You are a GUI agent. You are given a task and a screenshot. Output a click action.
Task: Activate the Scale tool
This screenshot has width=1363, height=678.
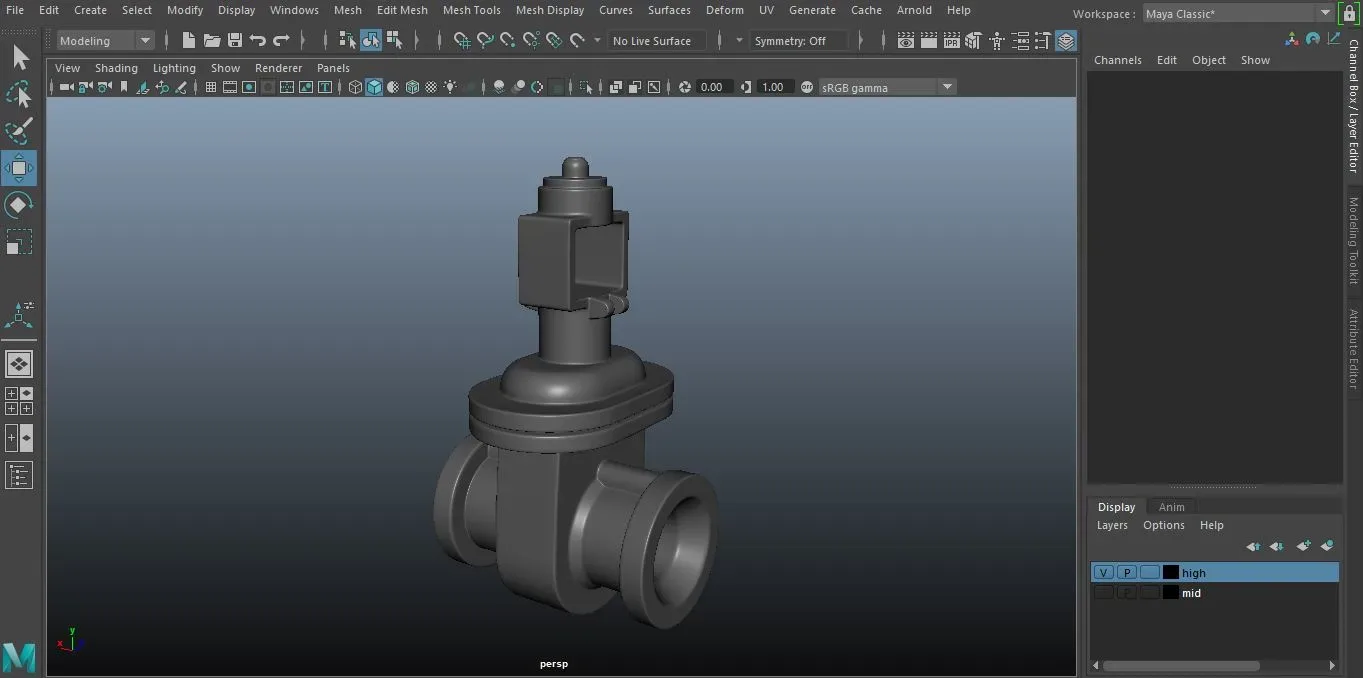(19, 242)
